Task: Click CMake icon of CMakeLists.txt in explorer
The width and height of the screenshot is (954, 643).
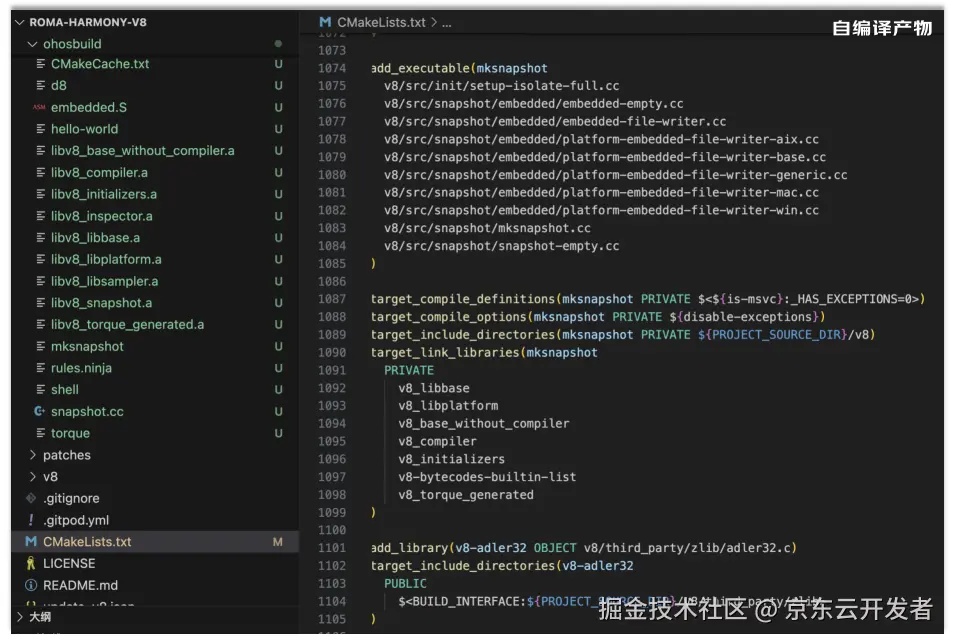Action: [x=31, y=541]
